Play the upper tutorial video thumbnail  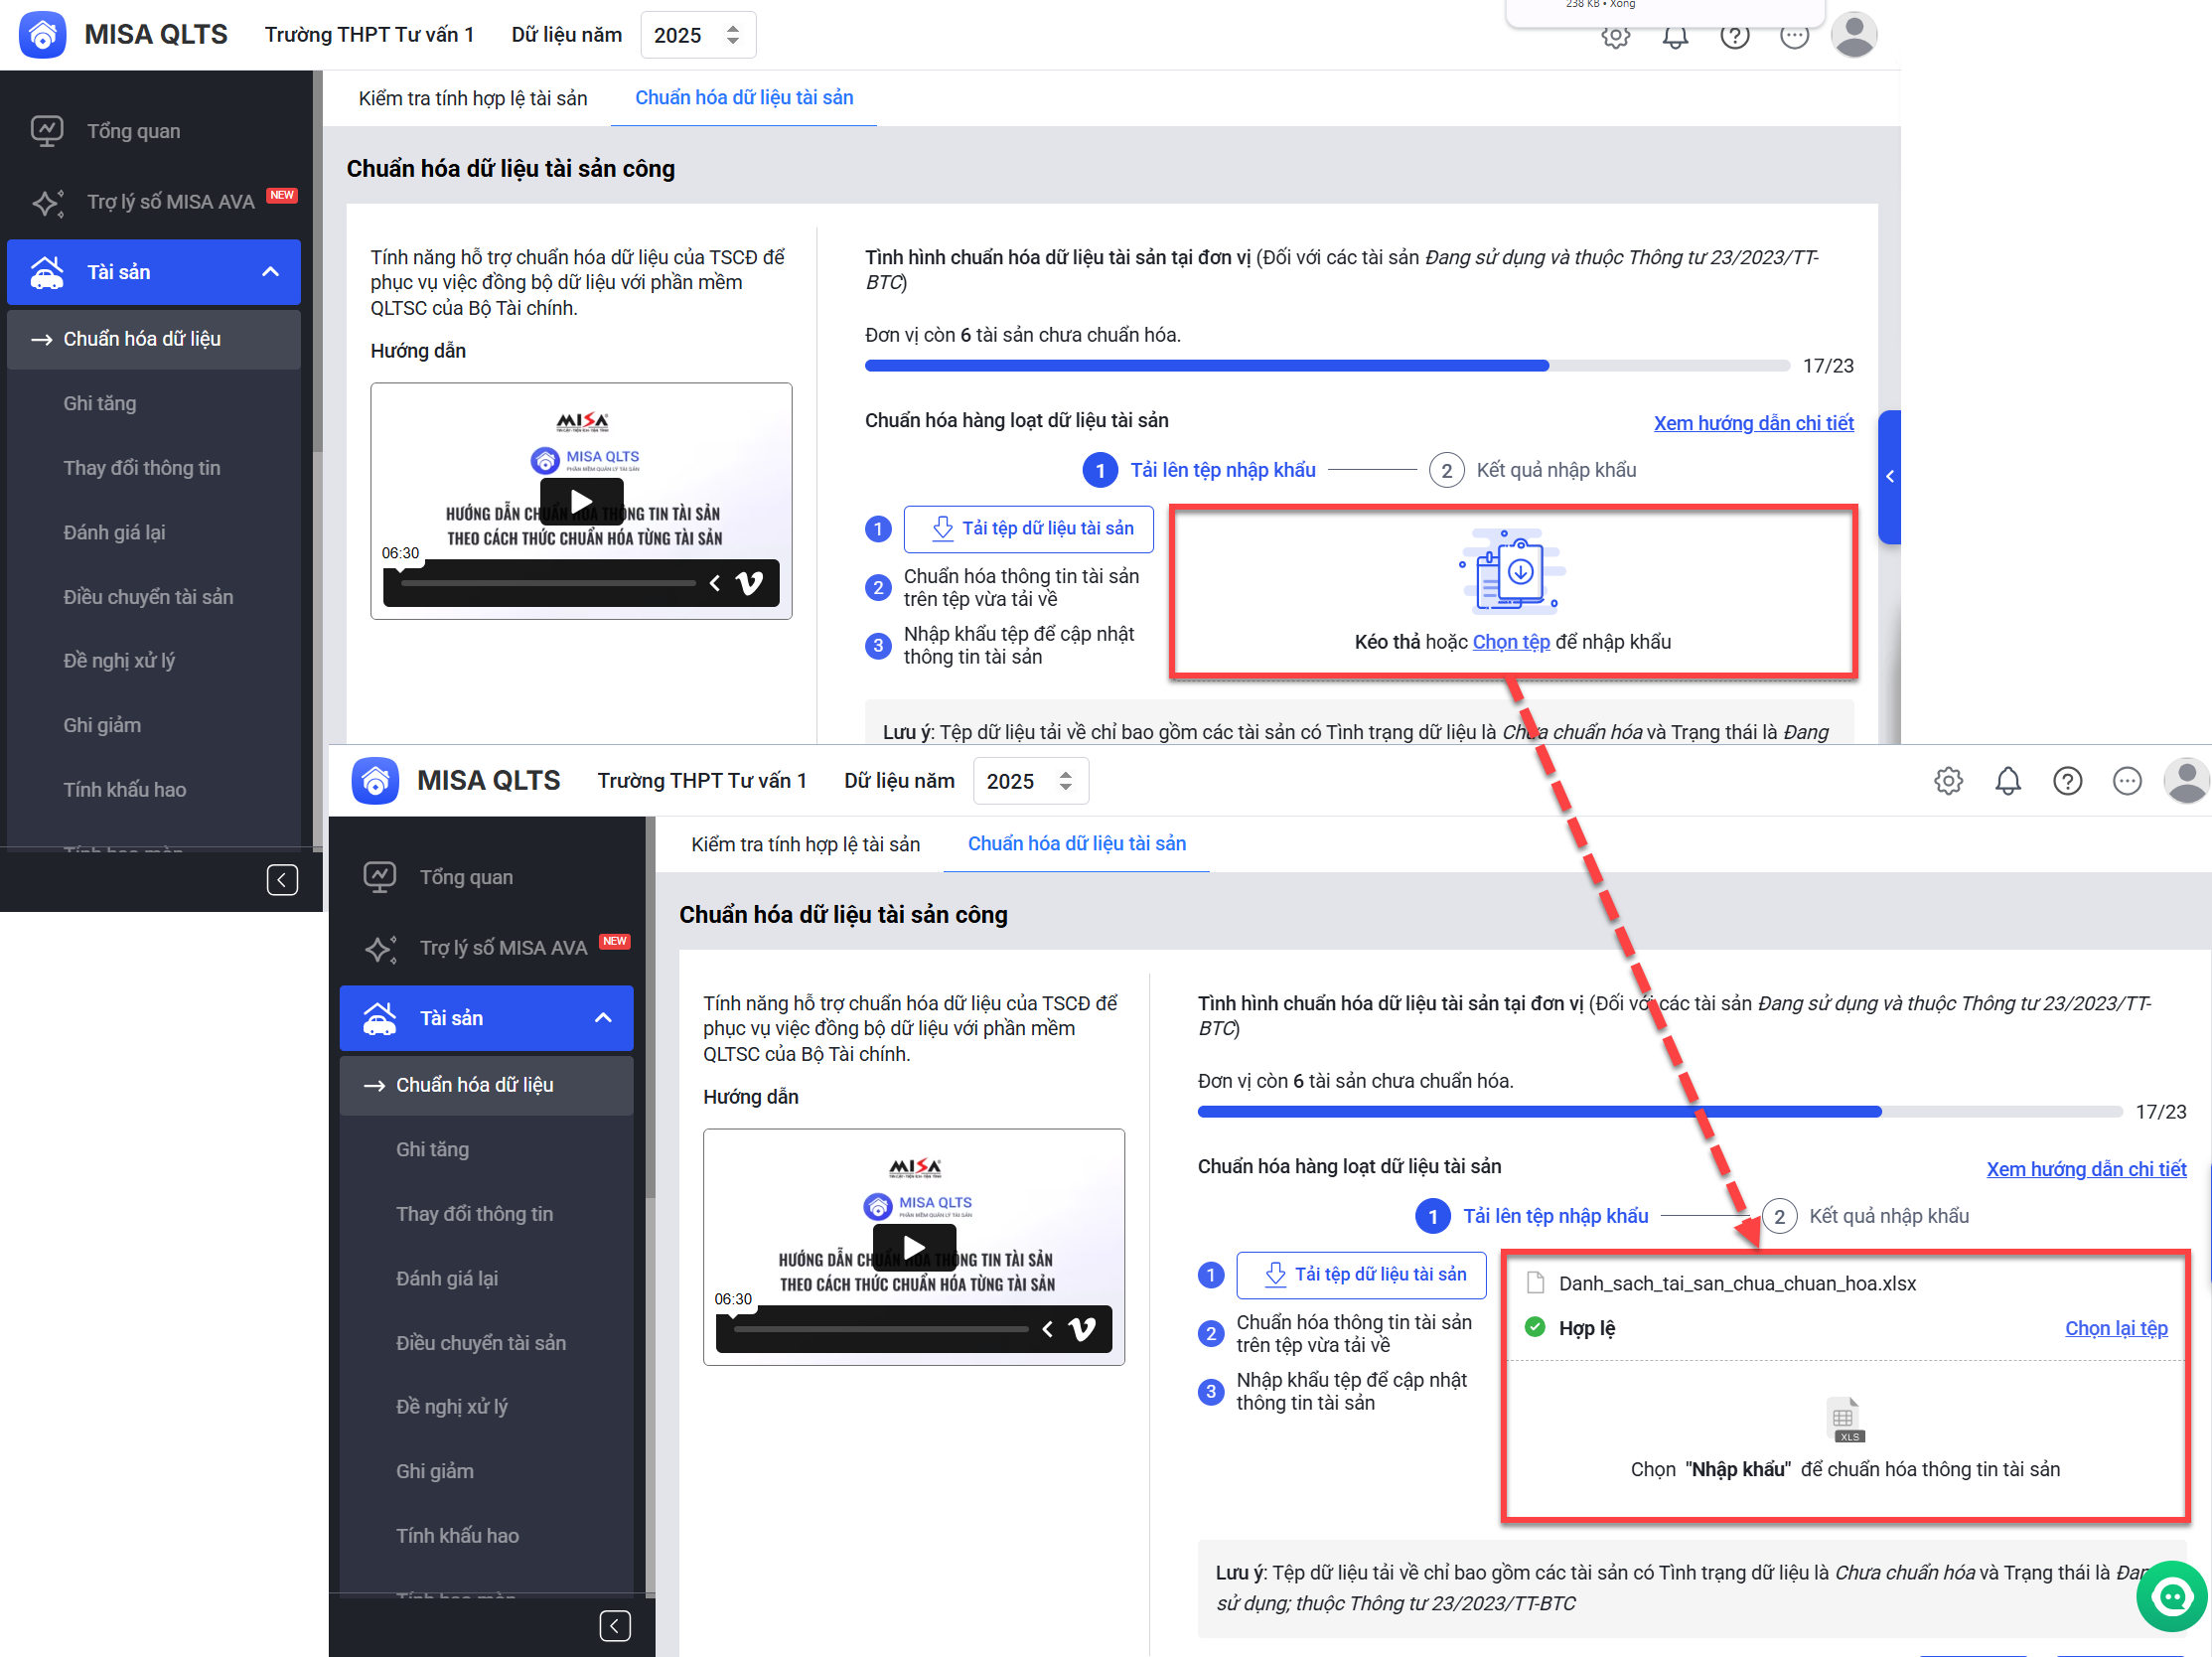click(581, 500)
